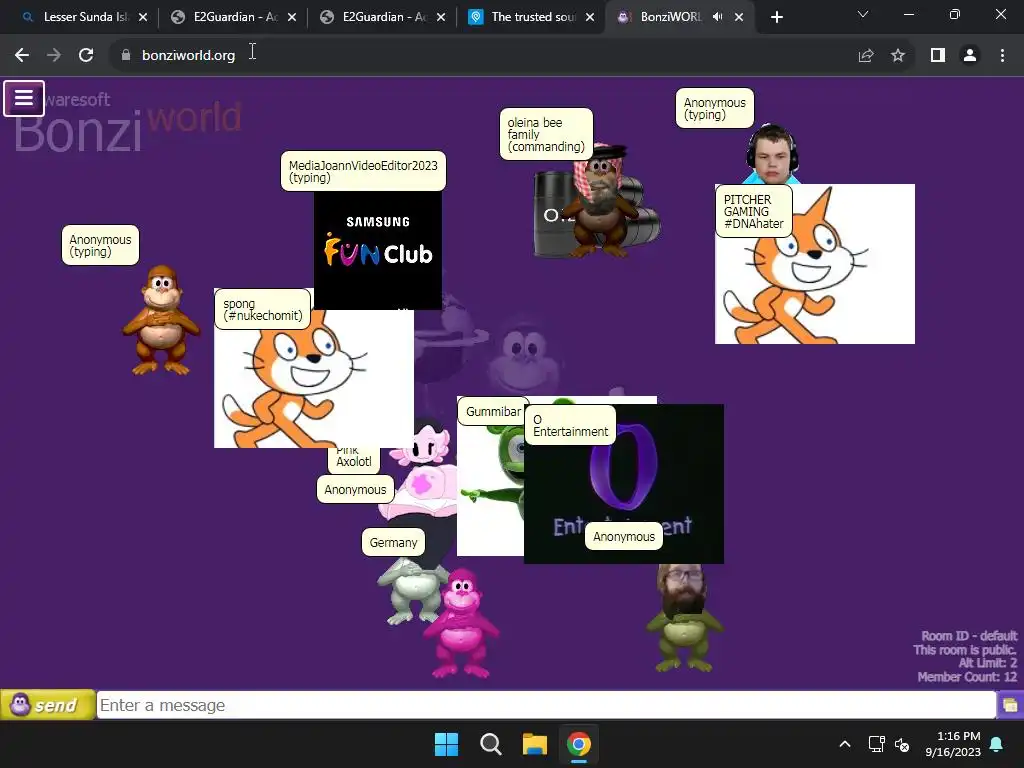Click the yellow icon right of message field
Screen dimensions: 1024x768
1010,705
